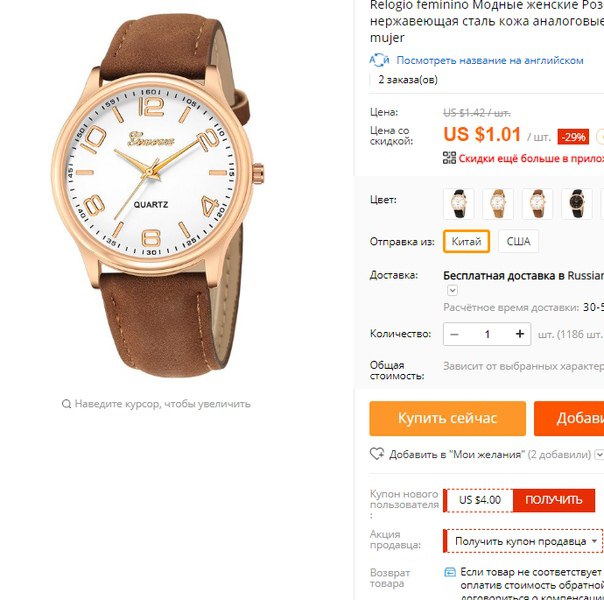Increase quantity with the plus button

520,334
